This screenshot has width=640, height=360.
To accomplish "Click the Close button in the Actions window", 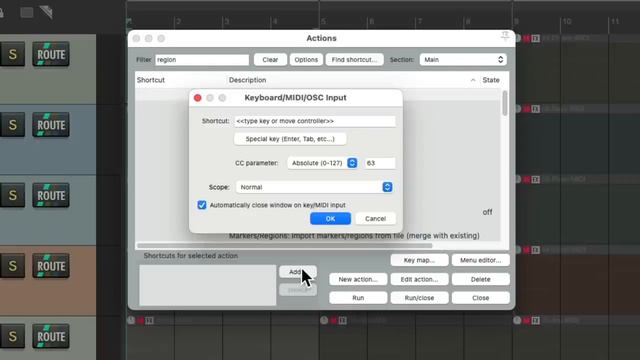I will (480, 298).
